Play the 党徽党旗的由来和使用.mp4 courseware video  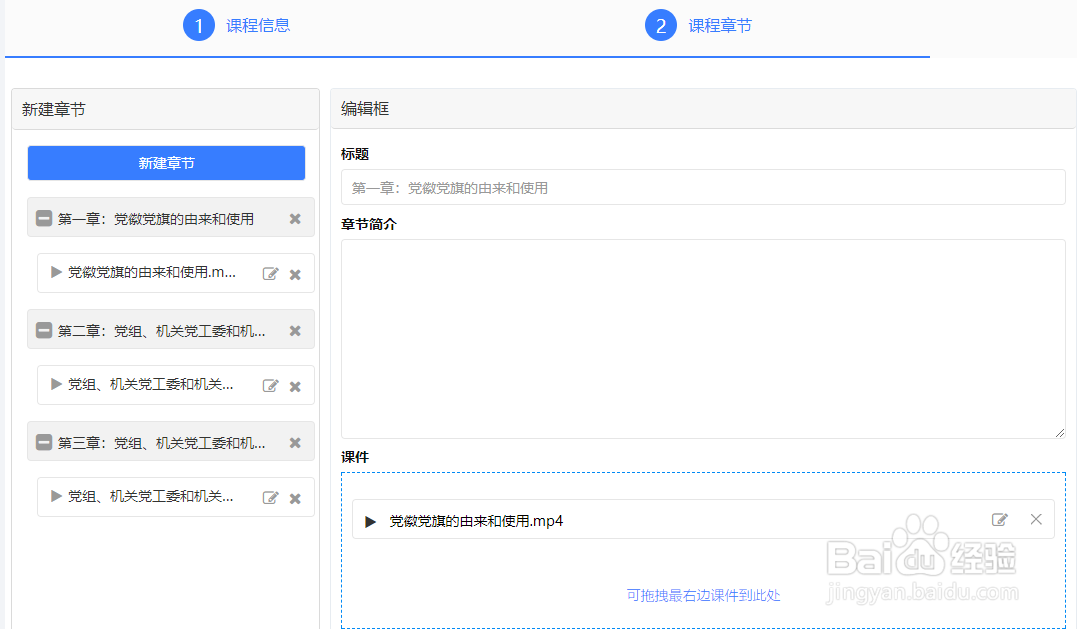pos(371,520)
